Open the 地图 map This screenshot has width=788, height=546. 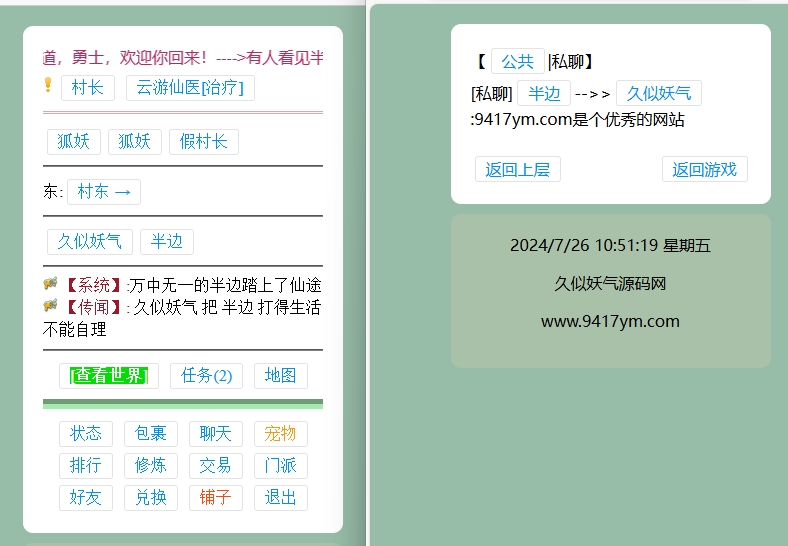[x=281, y=376]
